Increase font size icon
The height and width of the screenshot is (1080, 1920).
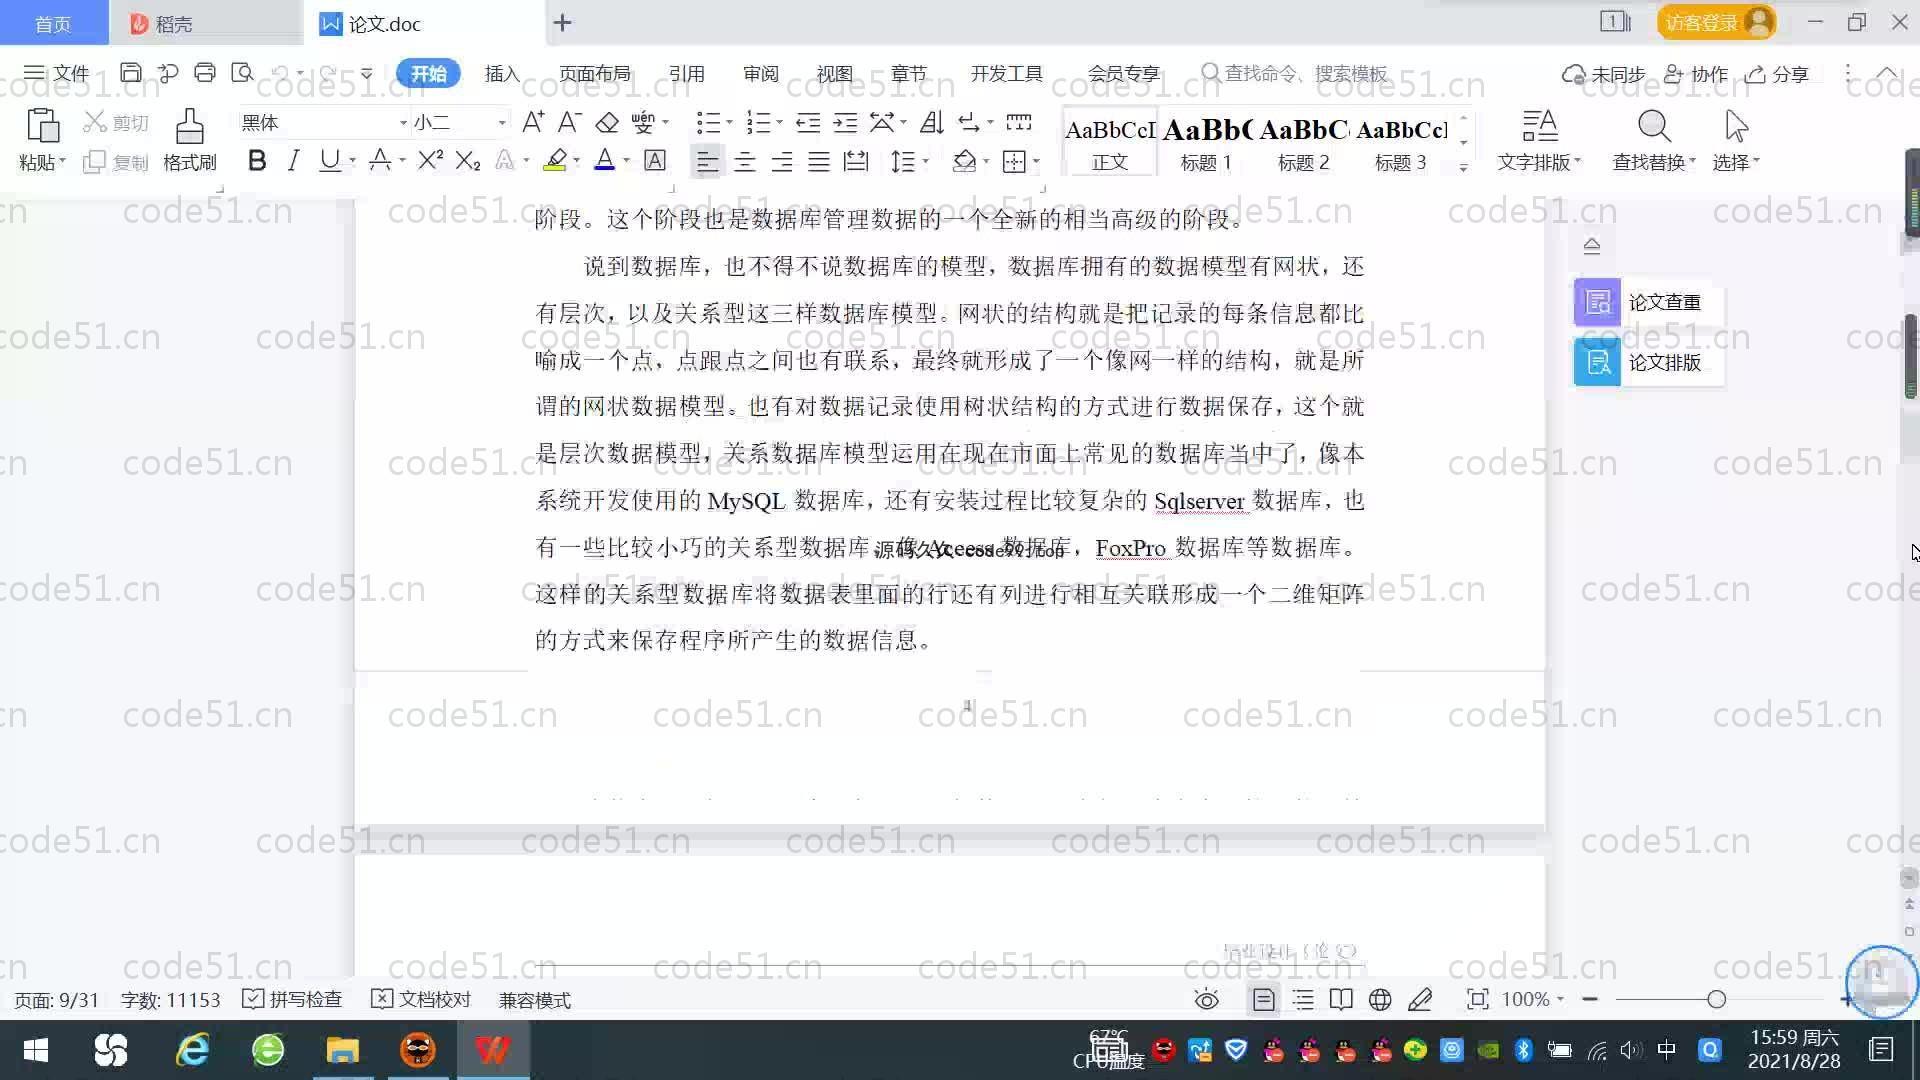point(533,122)
